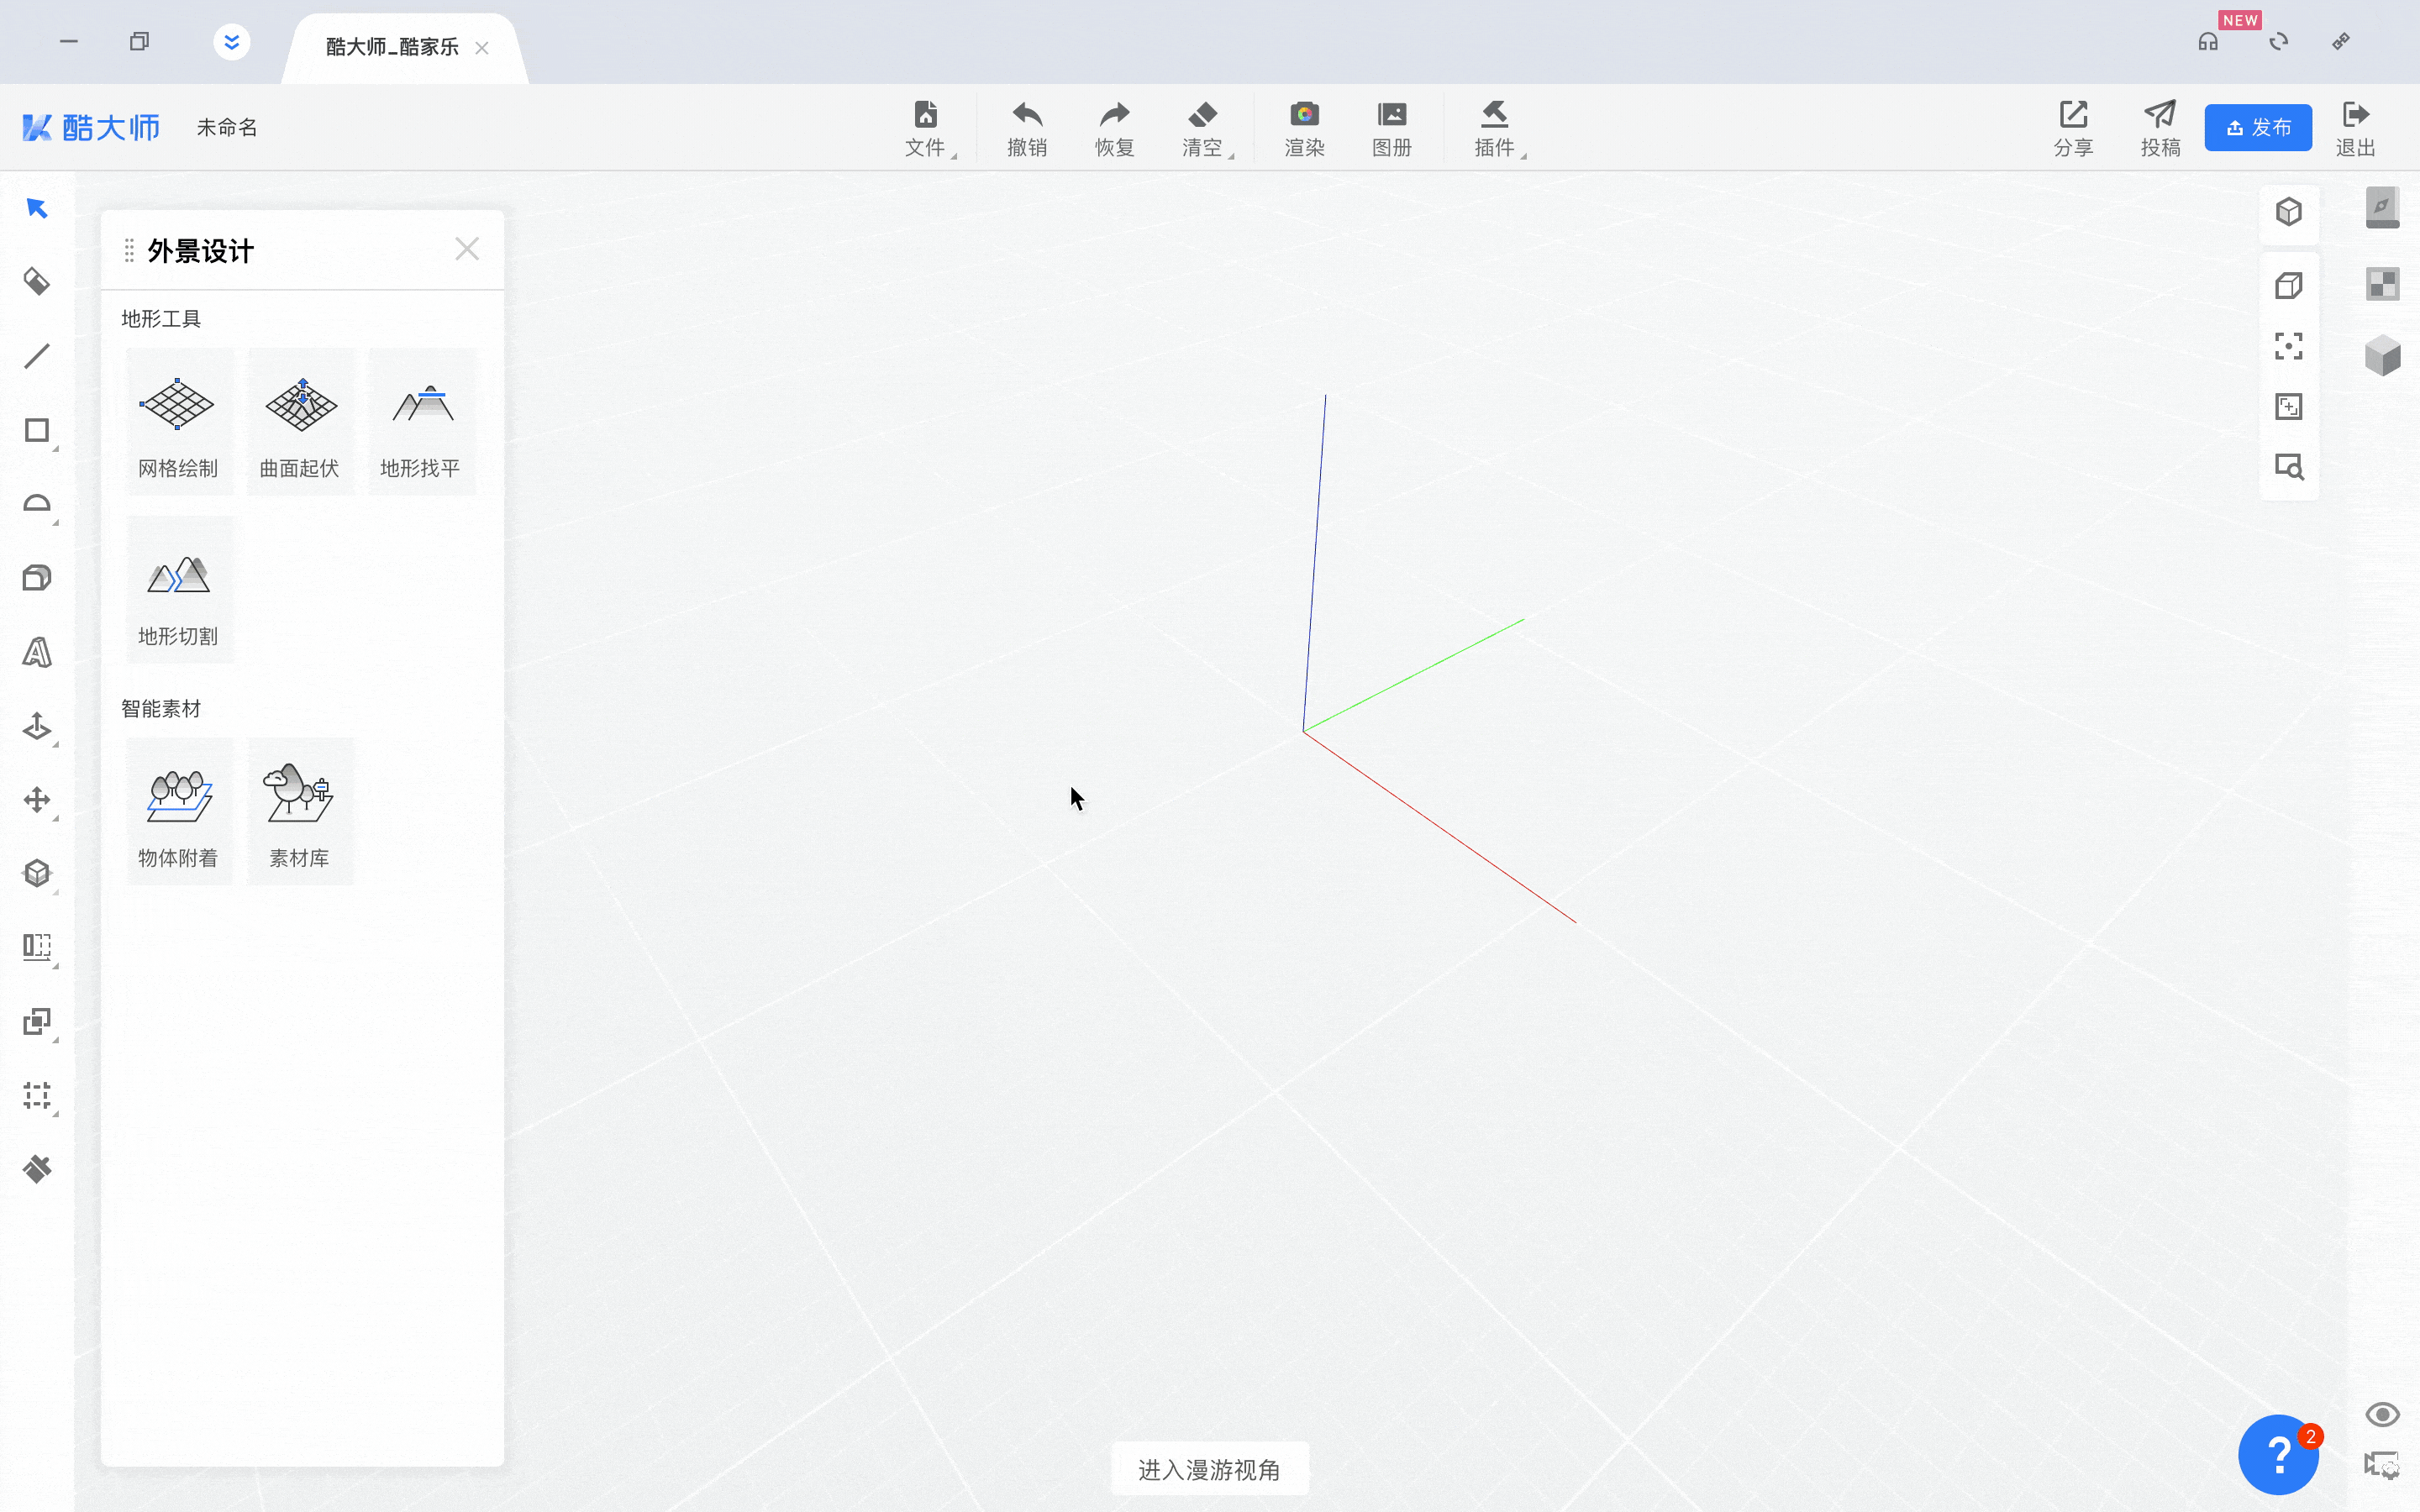Select the move tool with arrows

37,800
